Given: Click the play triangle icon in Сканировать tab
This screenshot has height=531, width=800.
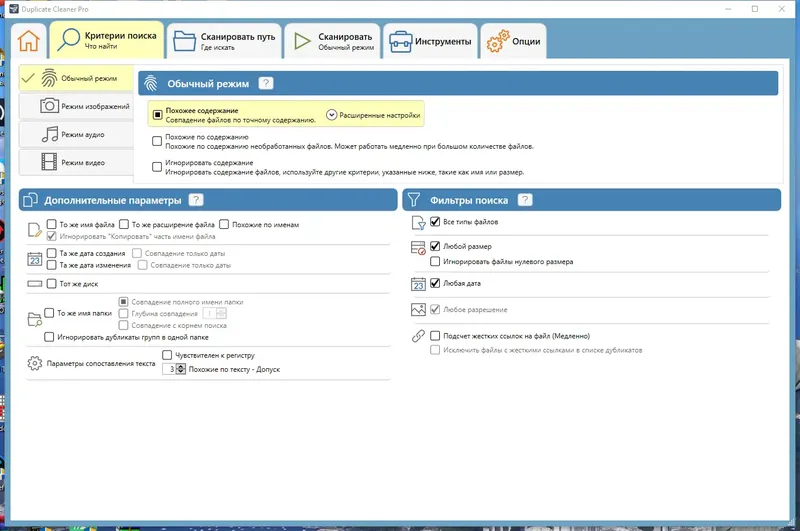Looking at the screenshot, I should click(x=302, y=41).
